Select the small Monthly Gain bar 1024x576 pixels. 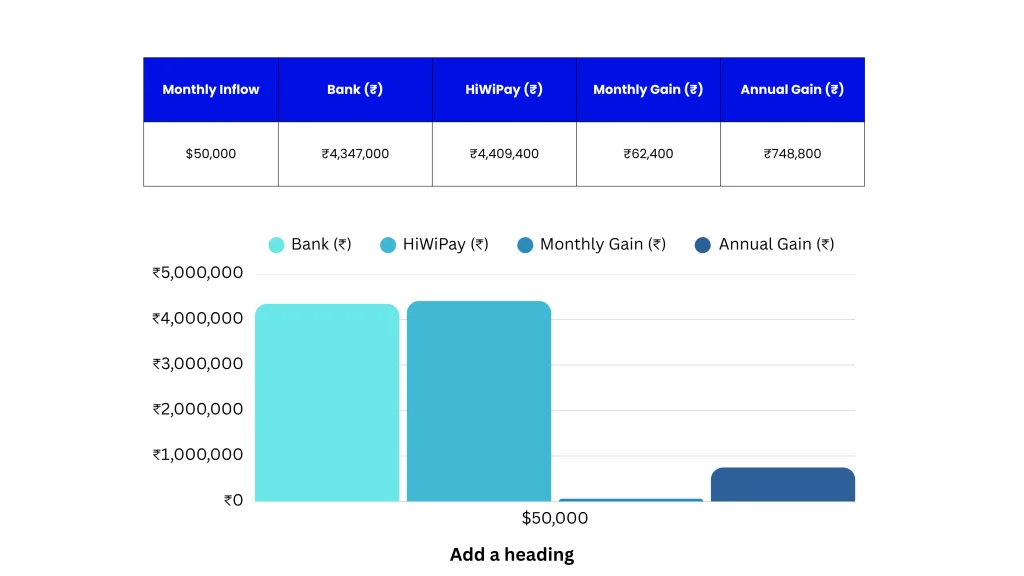tap(631, 498)
